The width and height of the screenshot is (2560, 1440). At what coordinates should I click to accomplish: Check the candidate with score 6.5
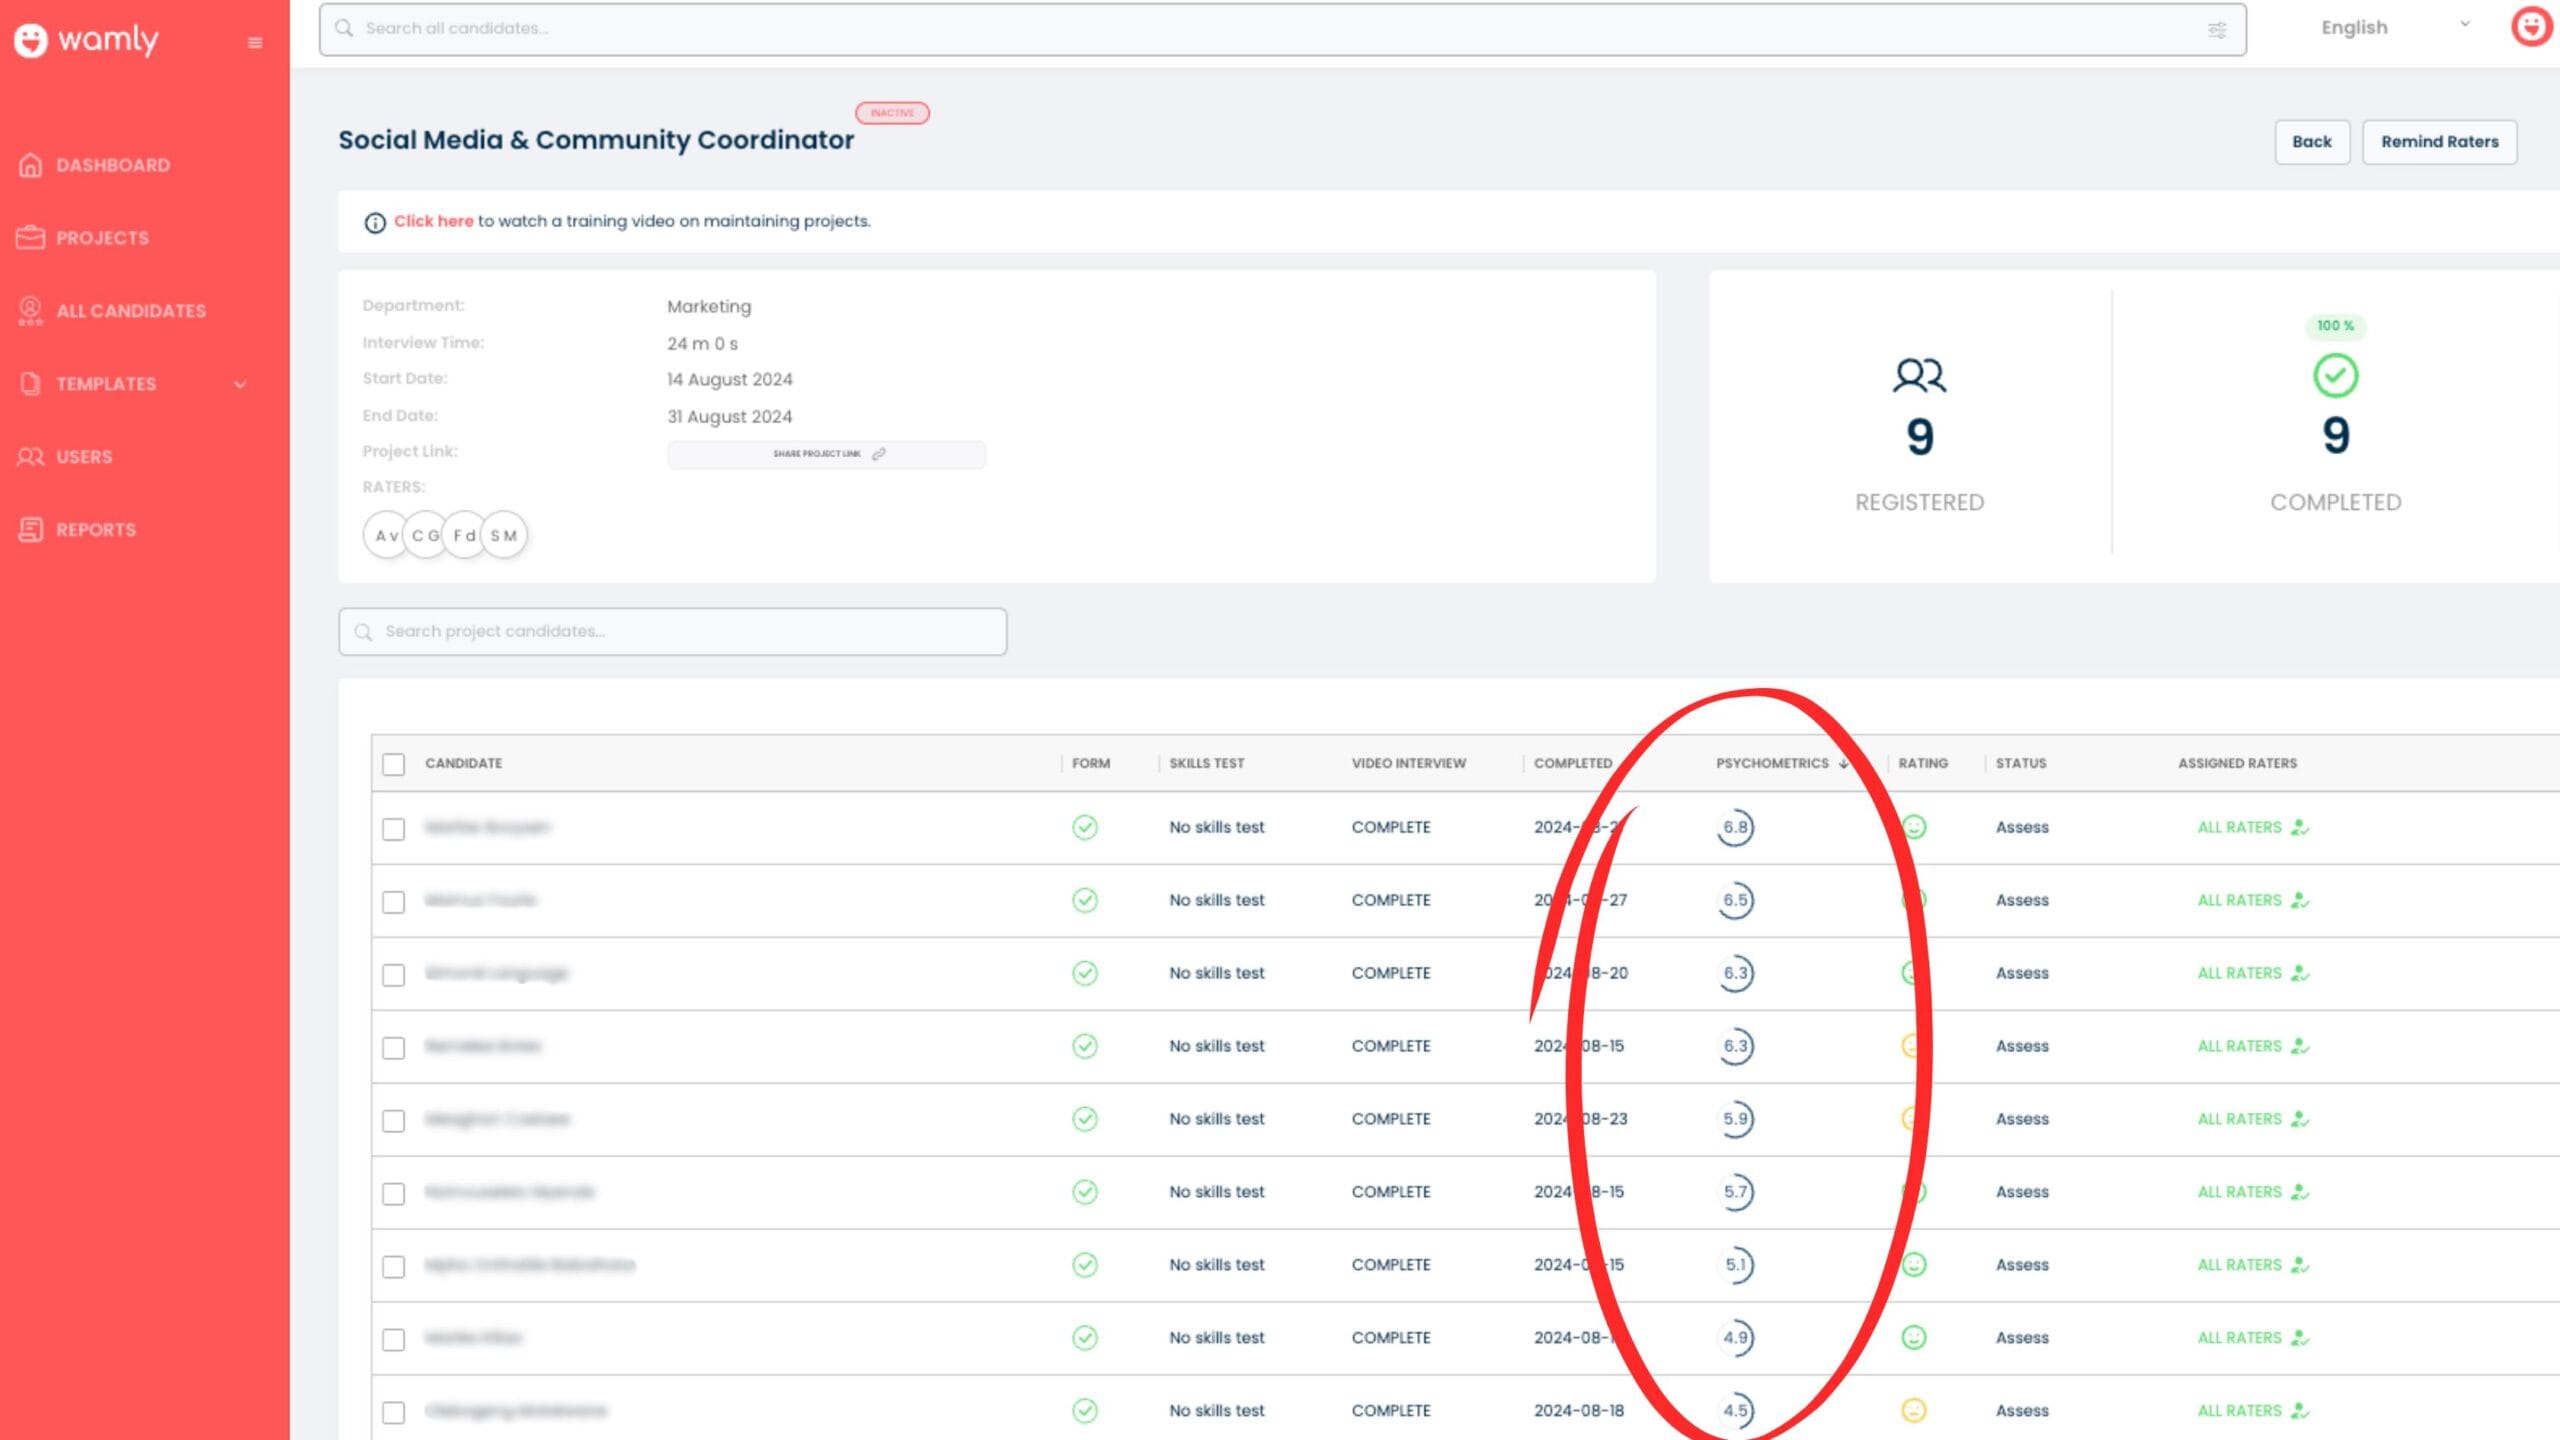pyautogui.click(x=394, y=903)
